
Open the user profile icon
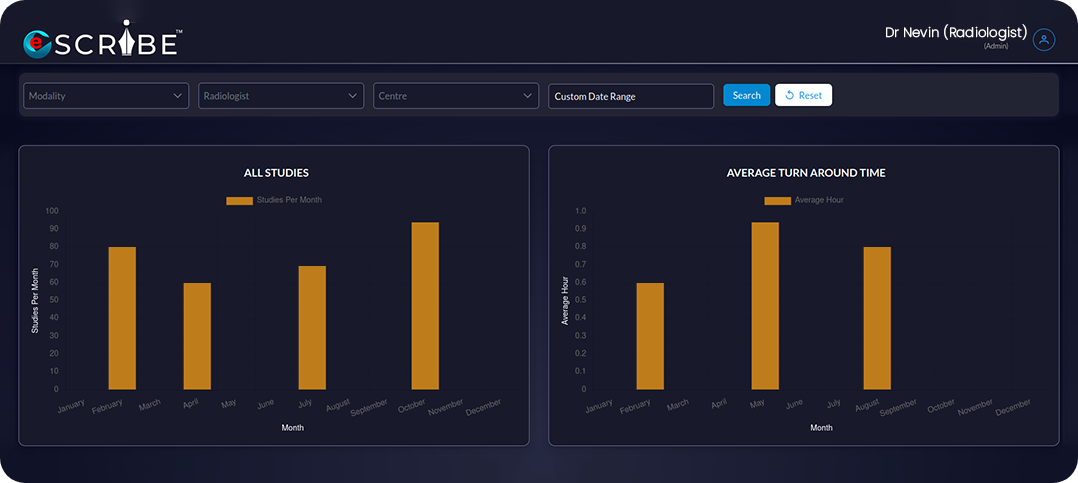tap(1044, 40)
